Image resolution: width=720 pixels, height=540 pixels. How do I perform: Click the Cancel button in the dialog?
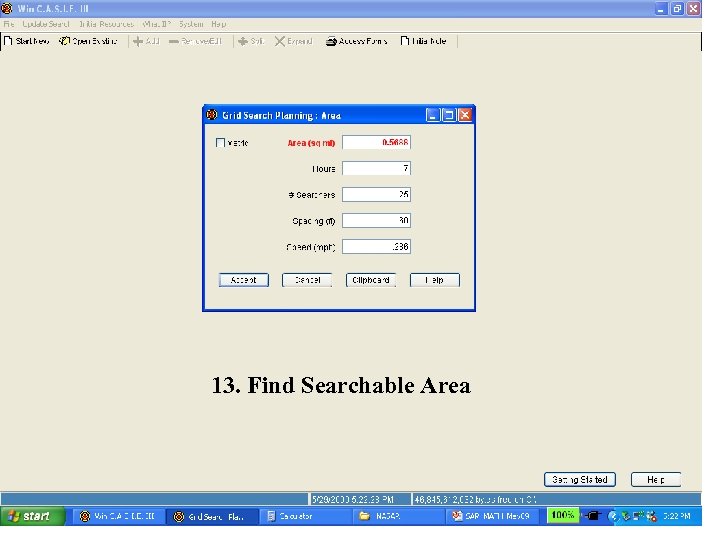click(x=307, y=280)
